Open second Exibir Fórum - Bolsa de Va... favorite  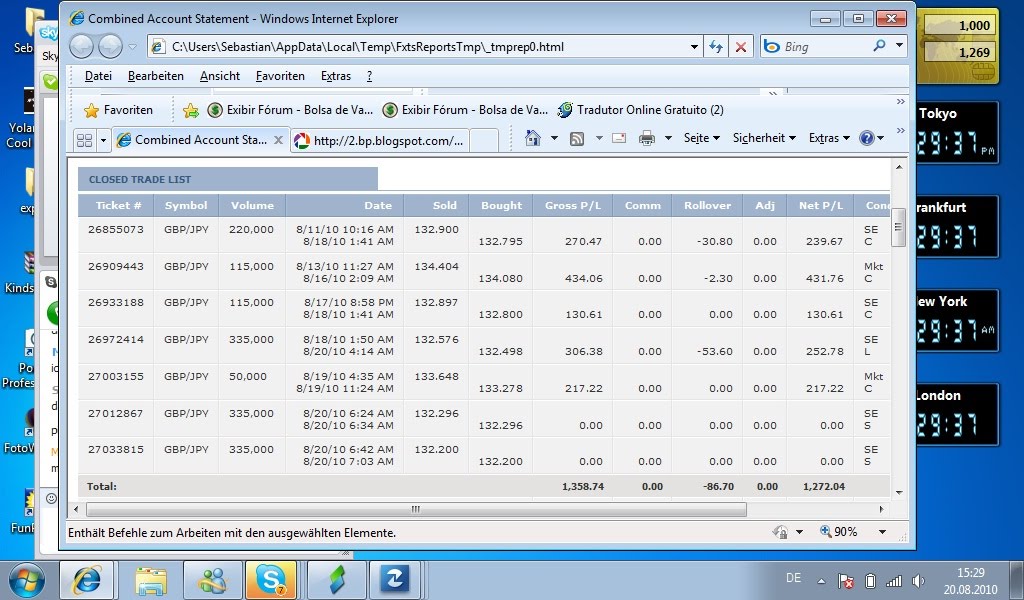click(x=465, y=110)
